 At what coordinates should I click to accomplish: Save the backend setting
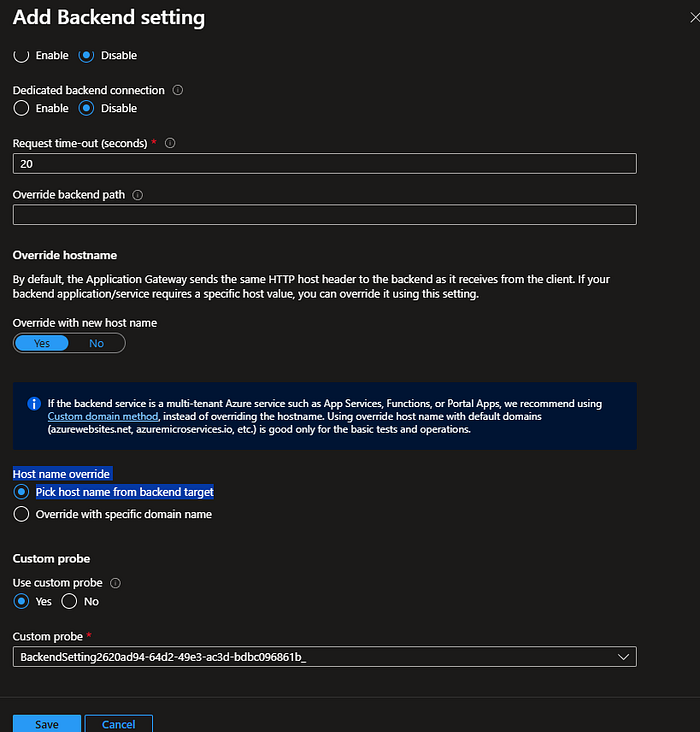click(47, 724)
